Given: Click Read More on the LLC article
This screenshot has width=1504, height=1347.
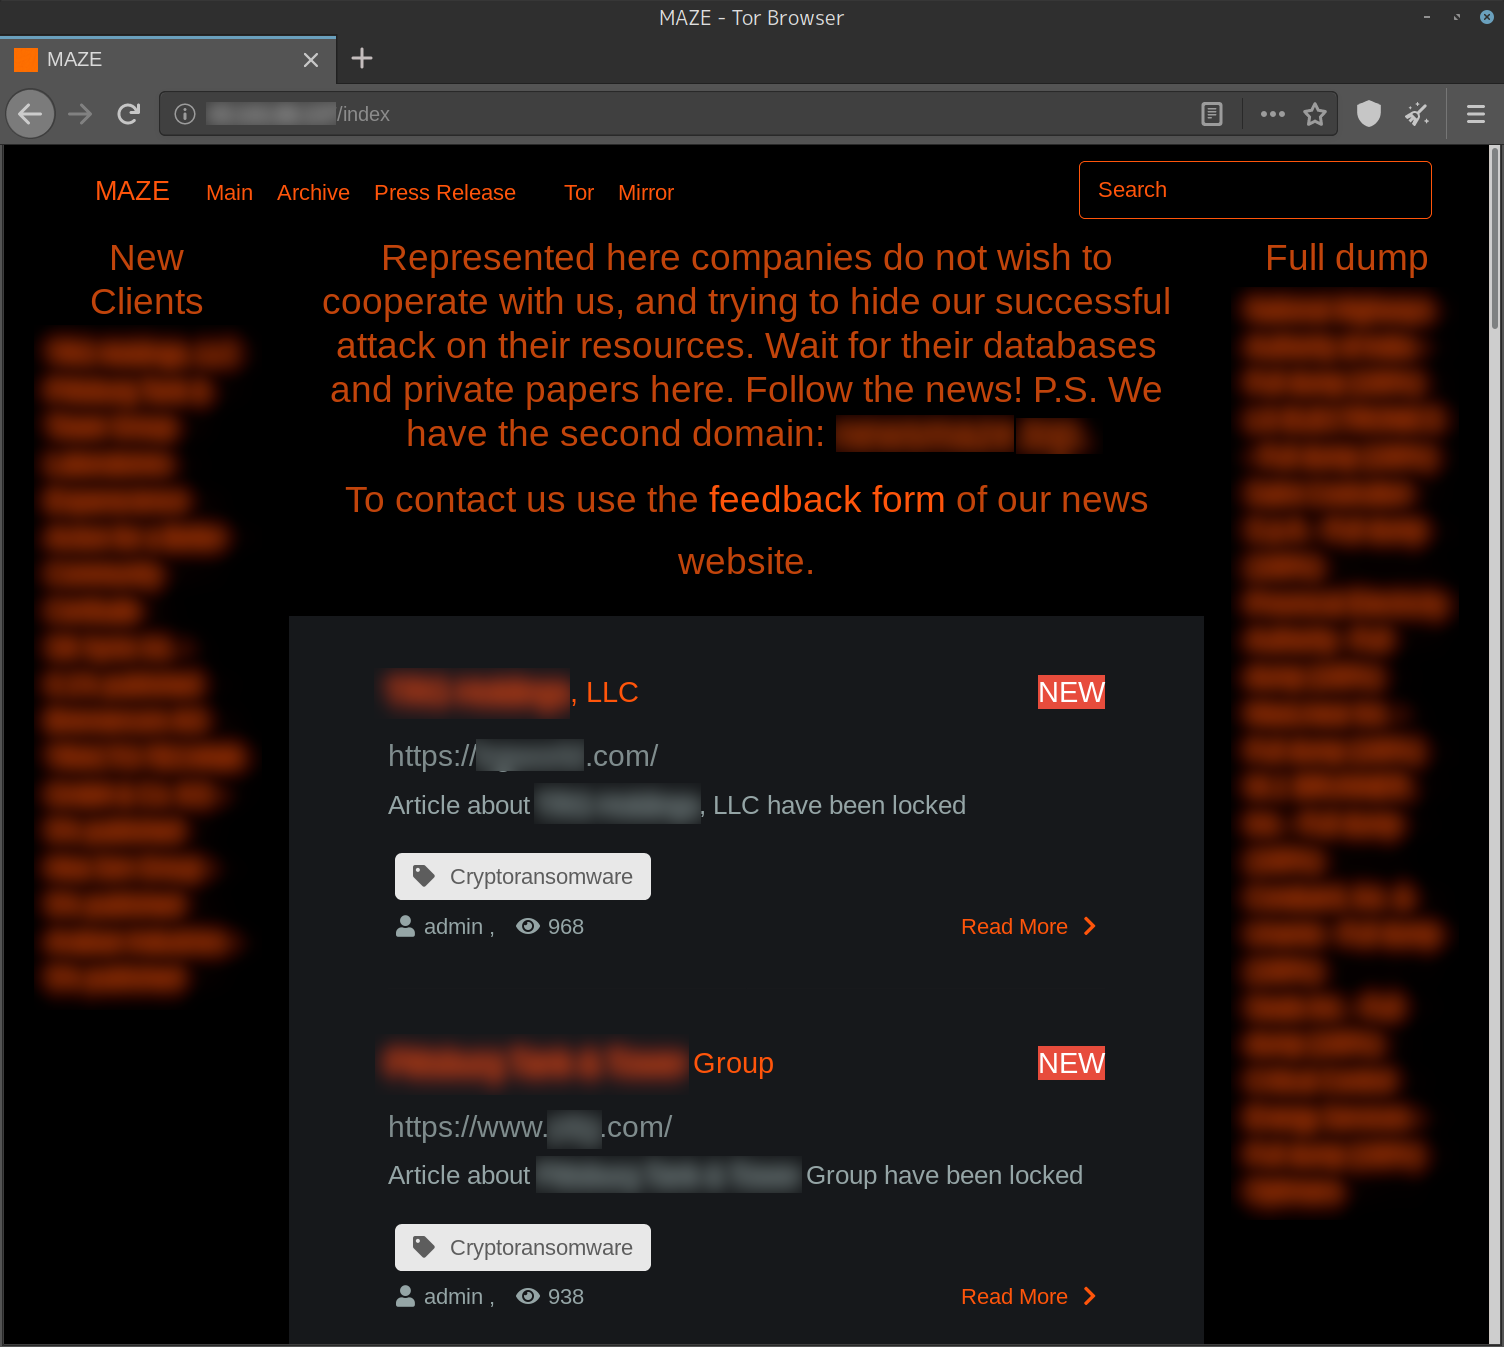Looking at the screenshot, I should click(x=1014, y=927).
